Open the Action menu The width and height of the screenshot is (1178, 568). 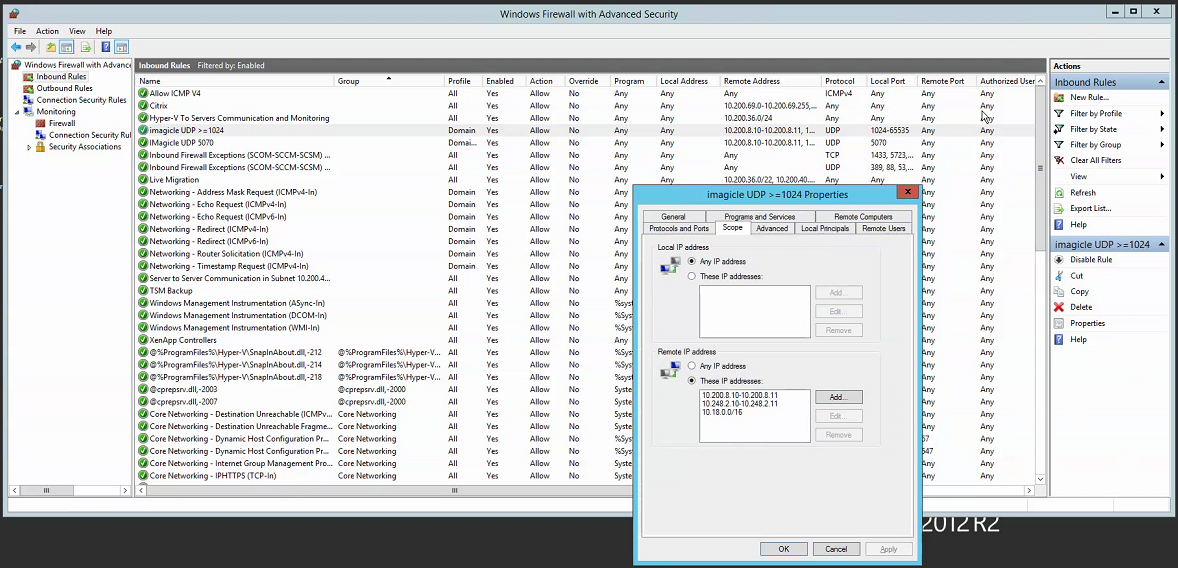[x=47, y=31]
